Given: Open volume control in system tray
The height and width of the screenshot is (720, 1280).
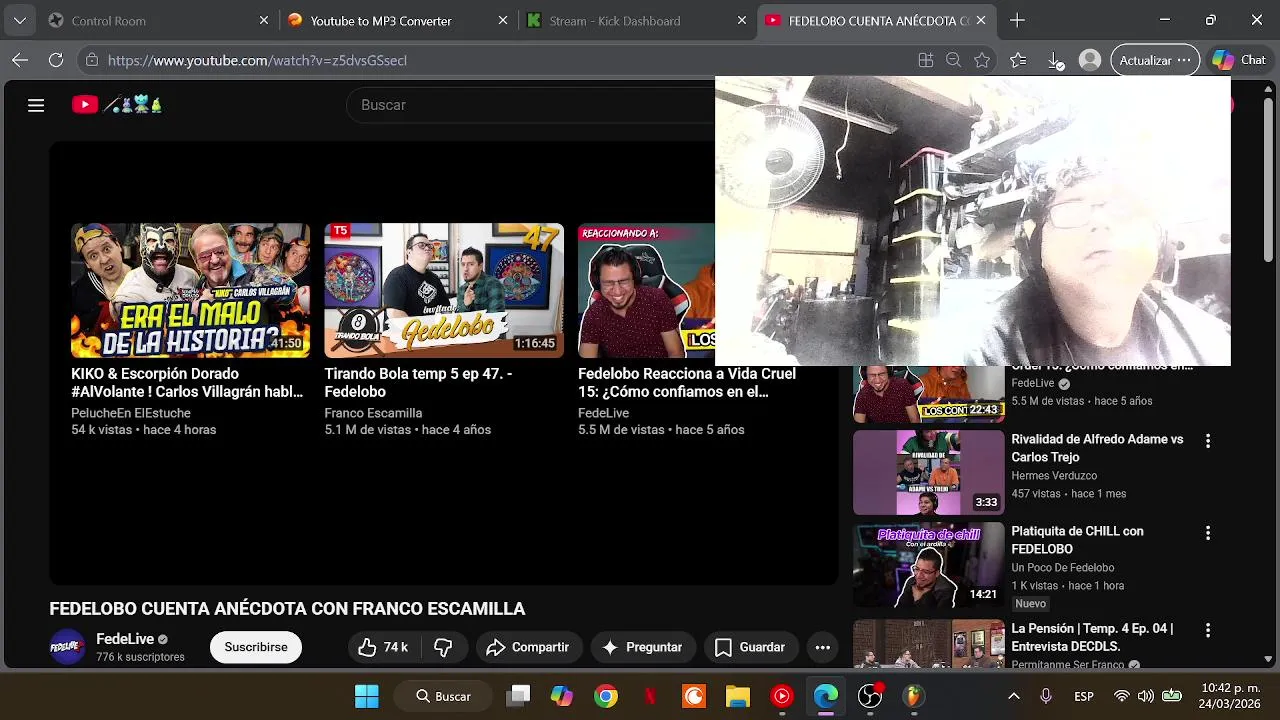Looking at the screenshot, I should pos(1146,696).
